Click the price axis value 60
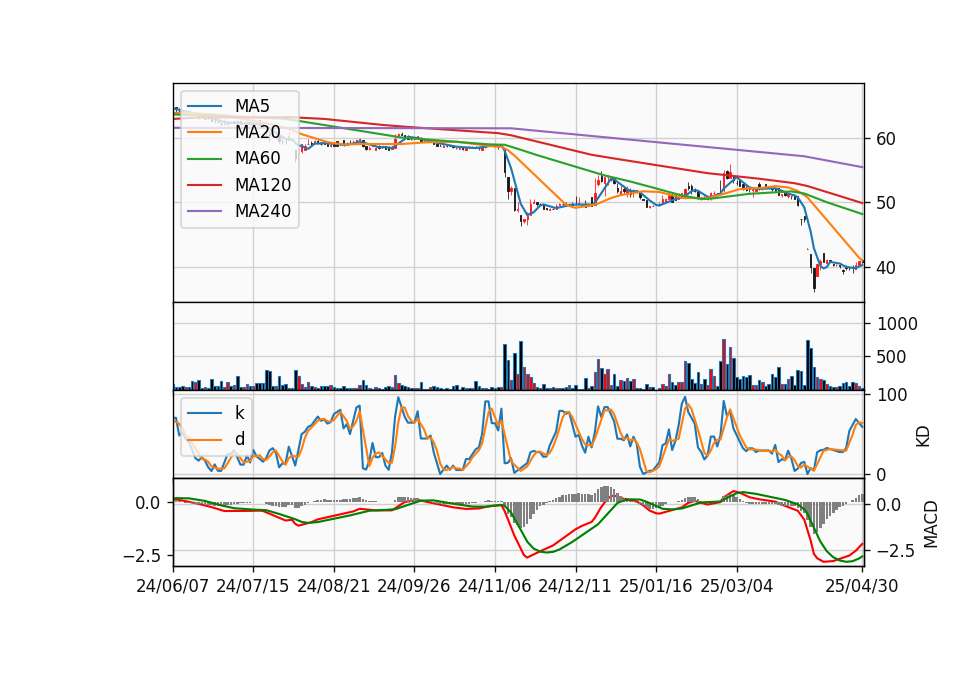 [x=886, y=139]
